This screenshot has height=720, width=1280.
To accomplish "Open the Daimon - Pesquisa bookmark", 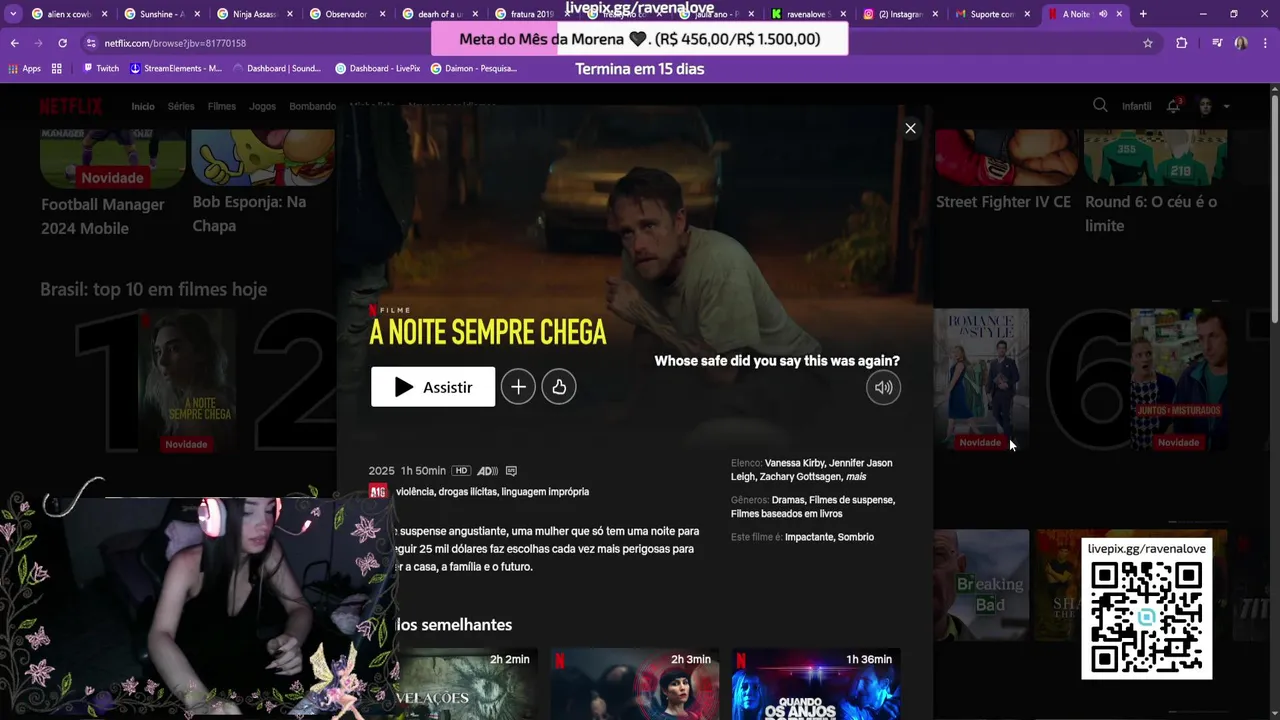I will (474, 68).
